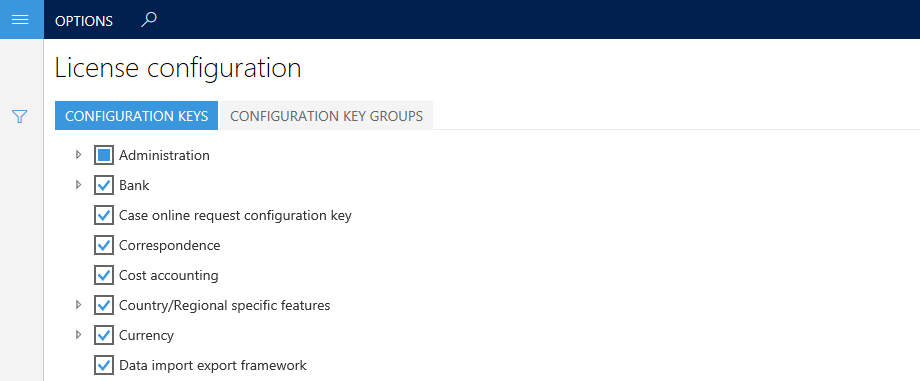This screenshot has height=381, width=920.
Task: Switch to Configuration Key Groups tab
Action: 326,116
